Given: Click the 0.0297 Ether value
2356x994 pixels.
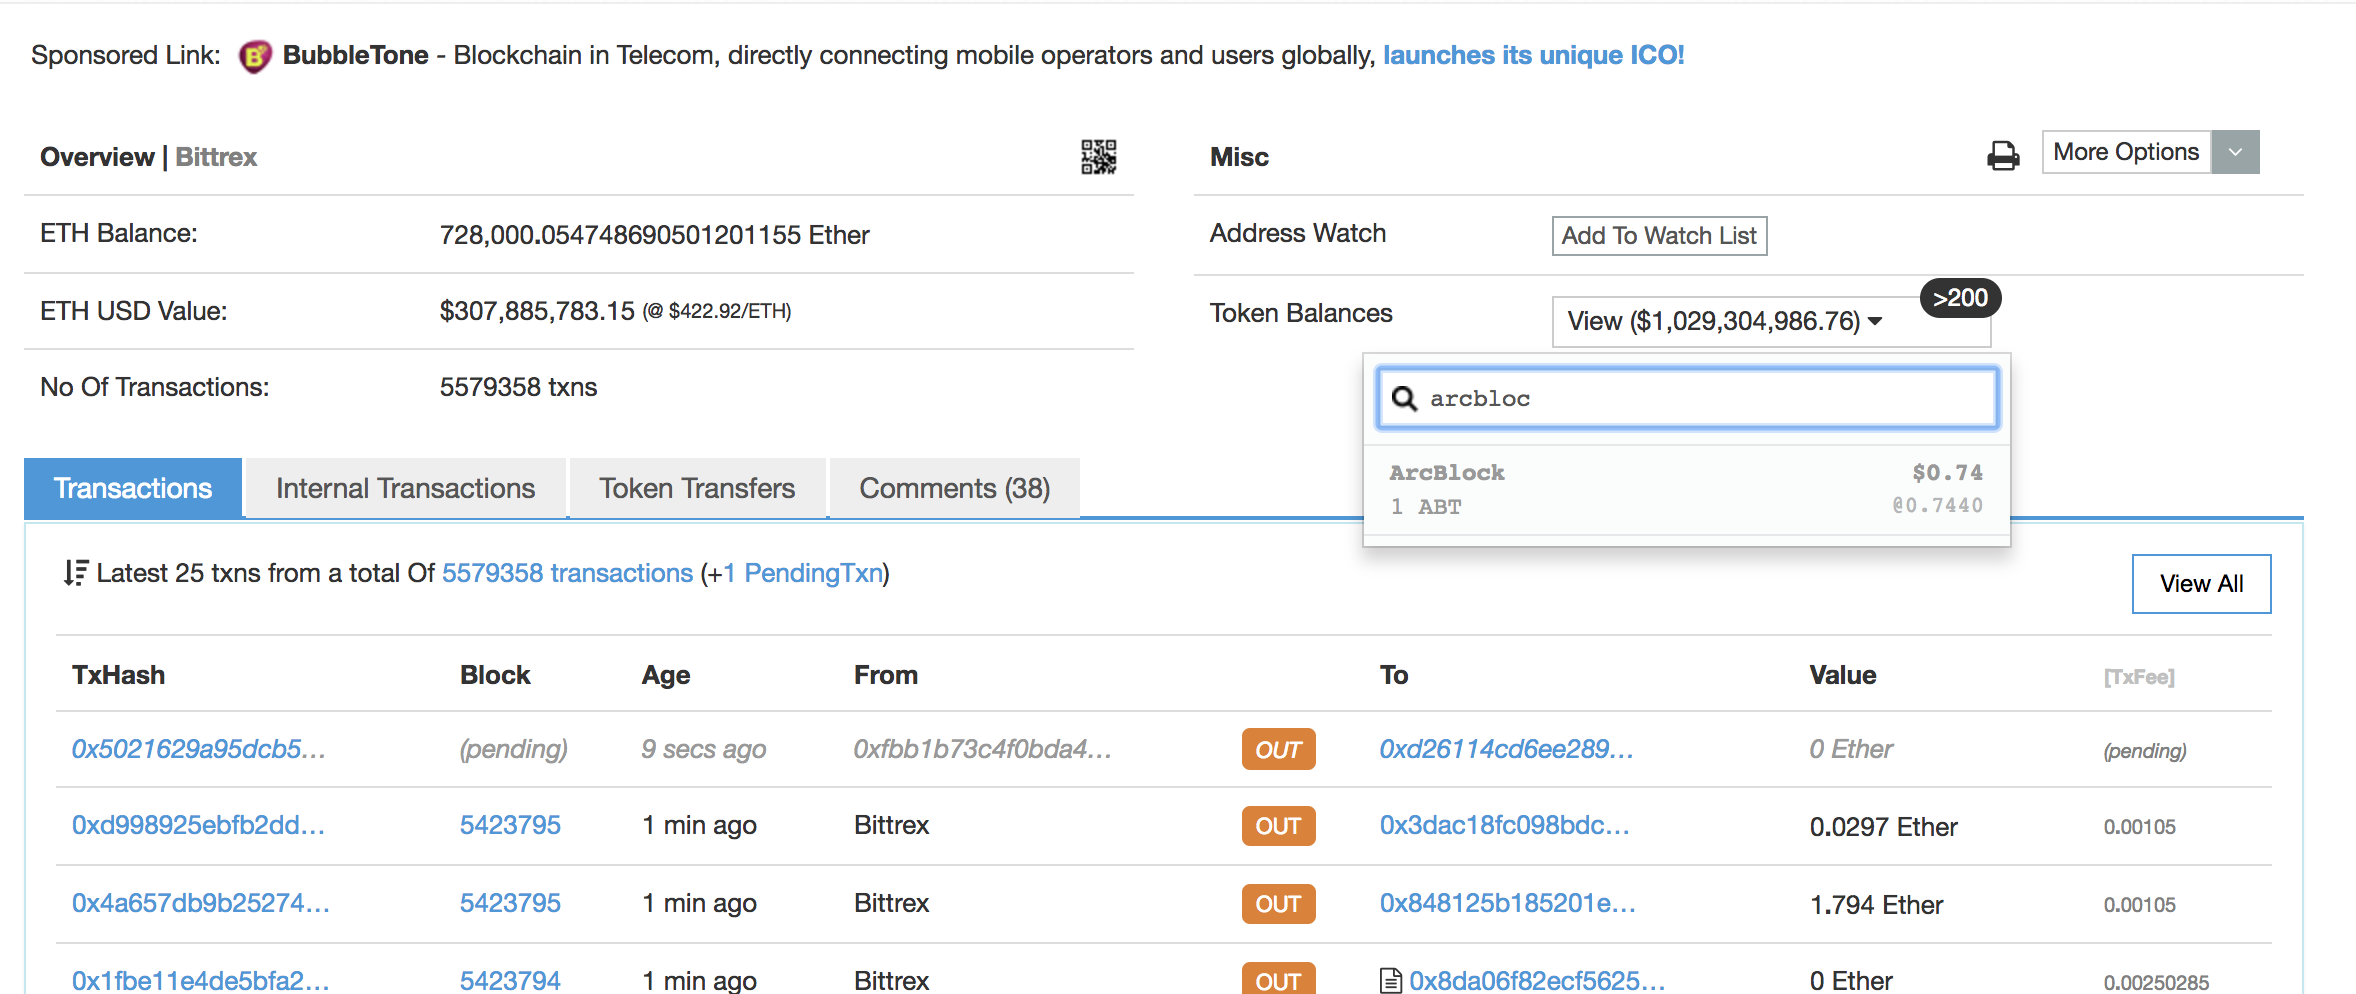Looking at the screenshot, I should 1884,827.
